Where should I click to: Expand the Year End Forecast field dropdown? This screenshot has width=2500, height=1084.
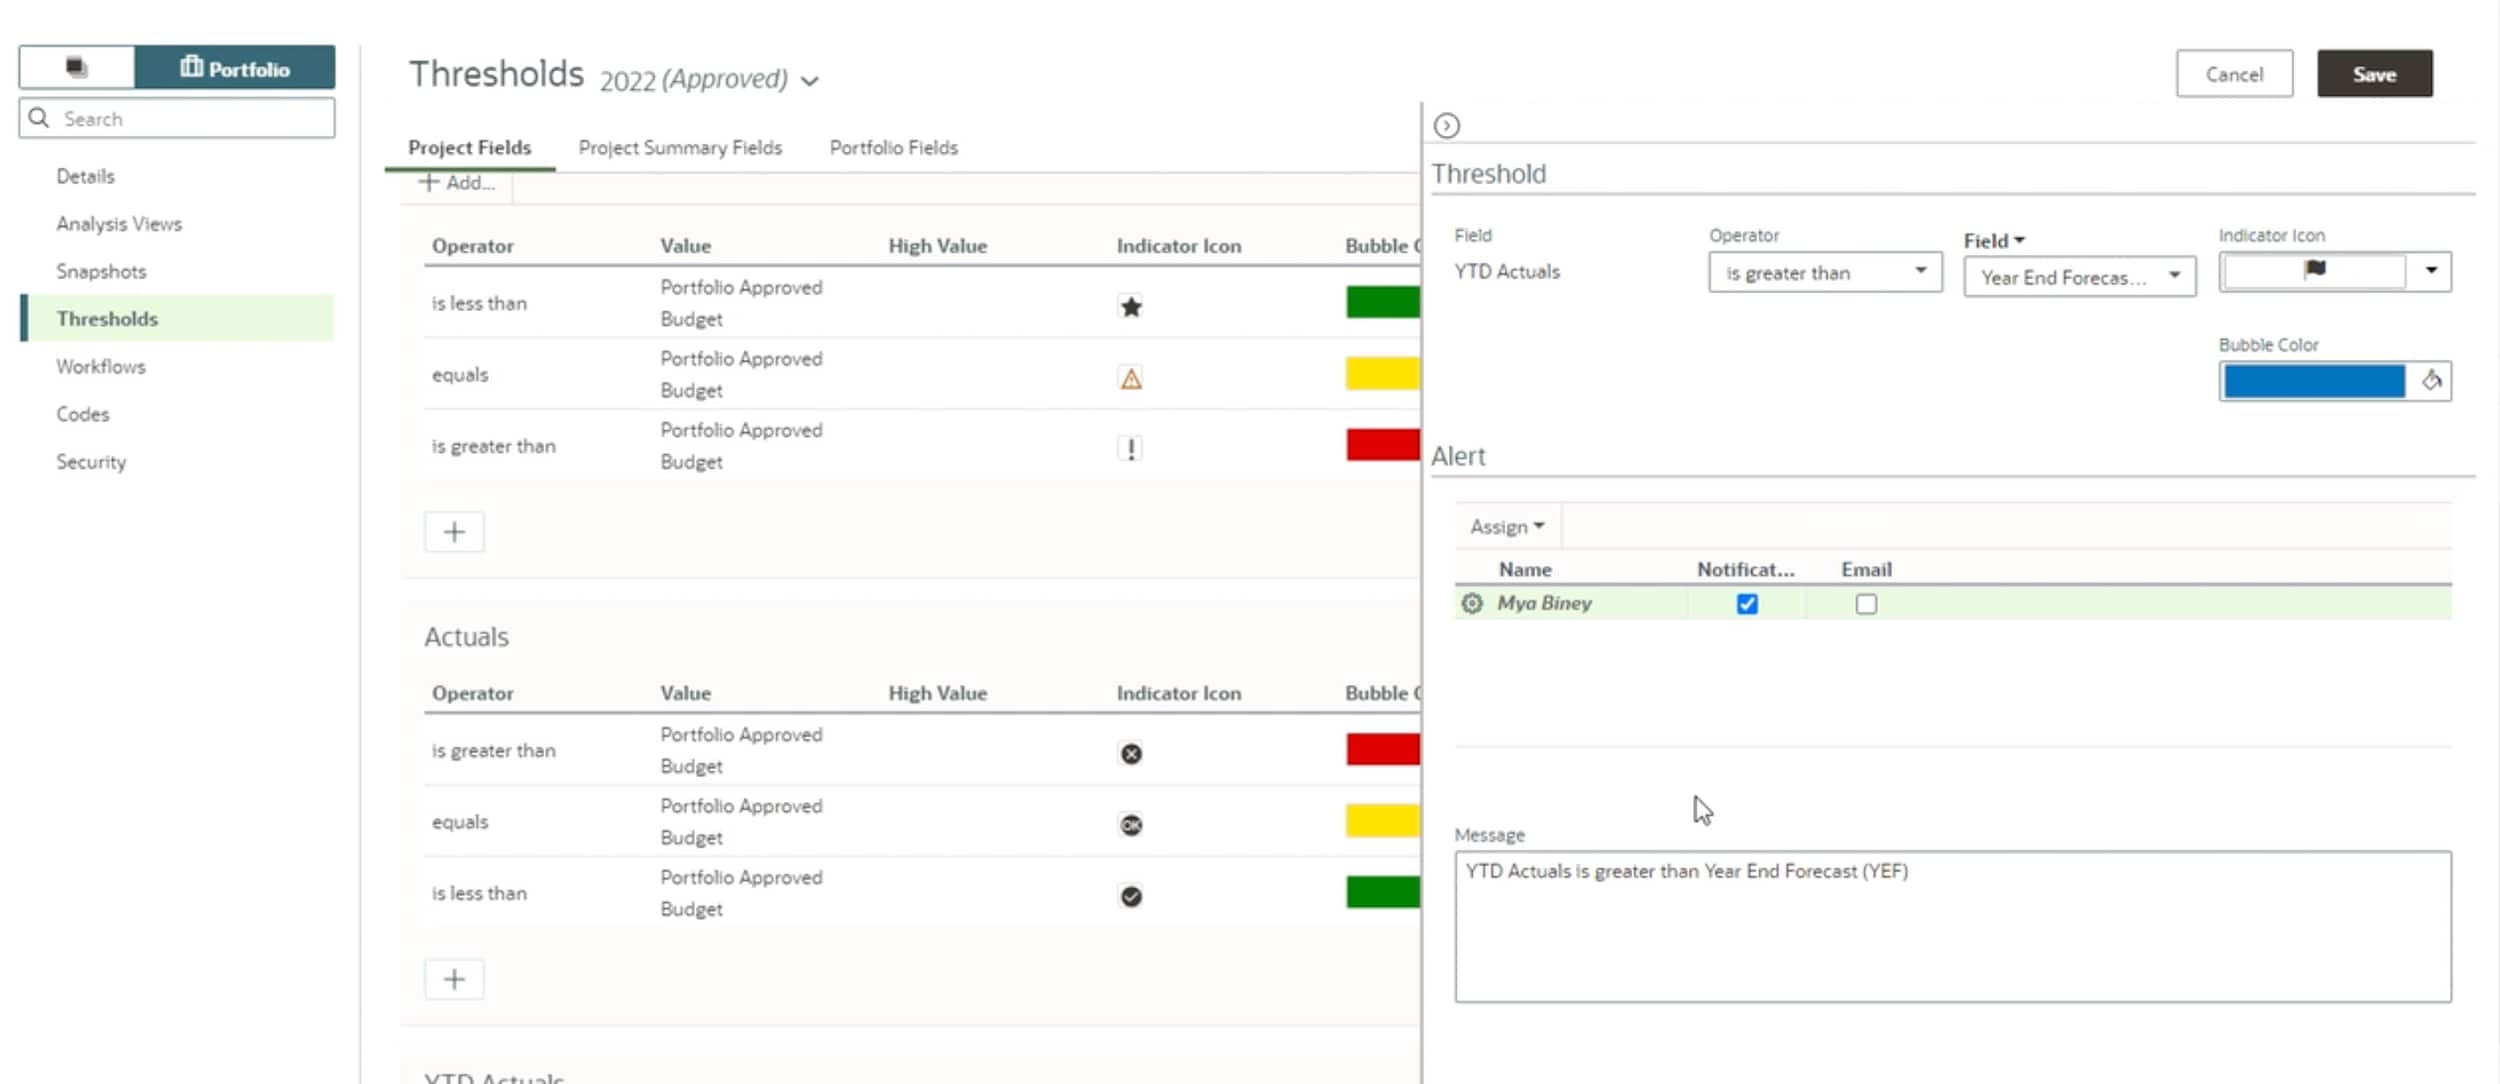click(2078, 277)
